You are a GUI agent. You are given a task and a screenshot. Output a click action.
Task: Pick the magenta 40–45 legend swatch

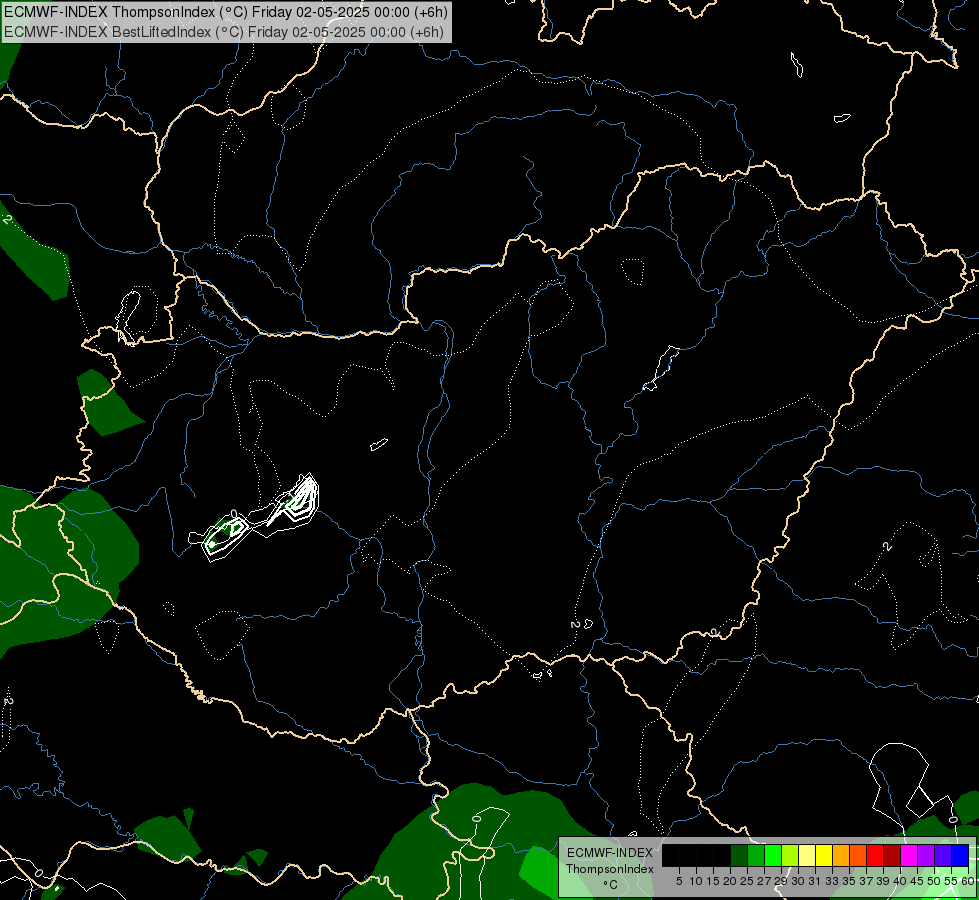pyautogui.click(x=909, y=855)
